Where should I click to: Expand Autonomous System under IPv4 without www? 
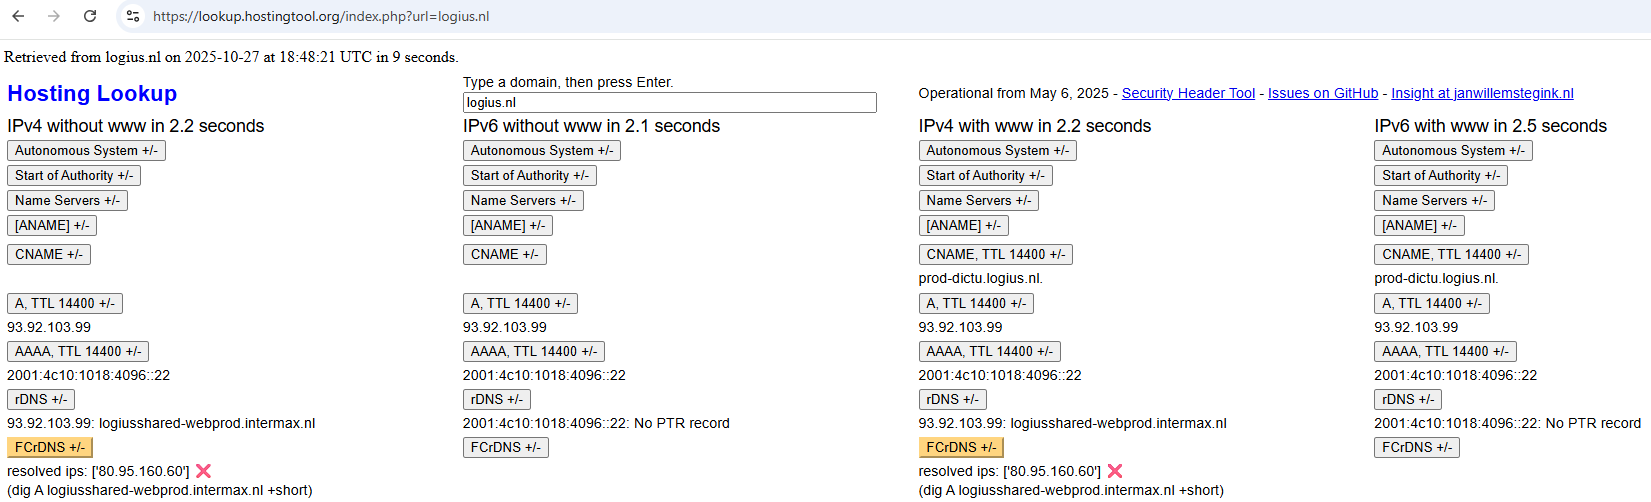pyautogui.click(x=86, y=150)
